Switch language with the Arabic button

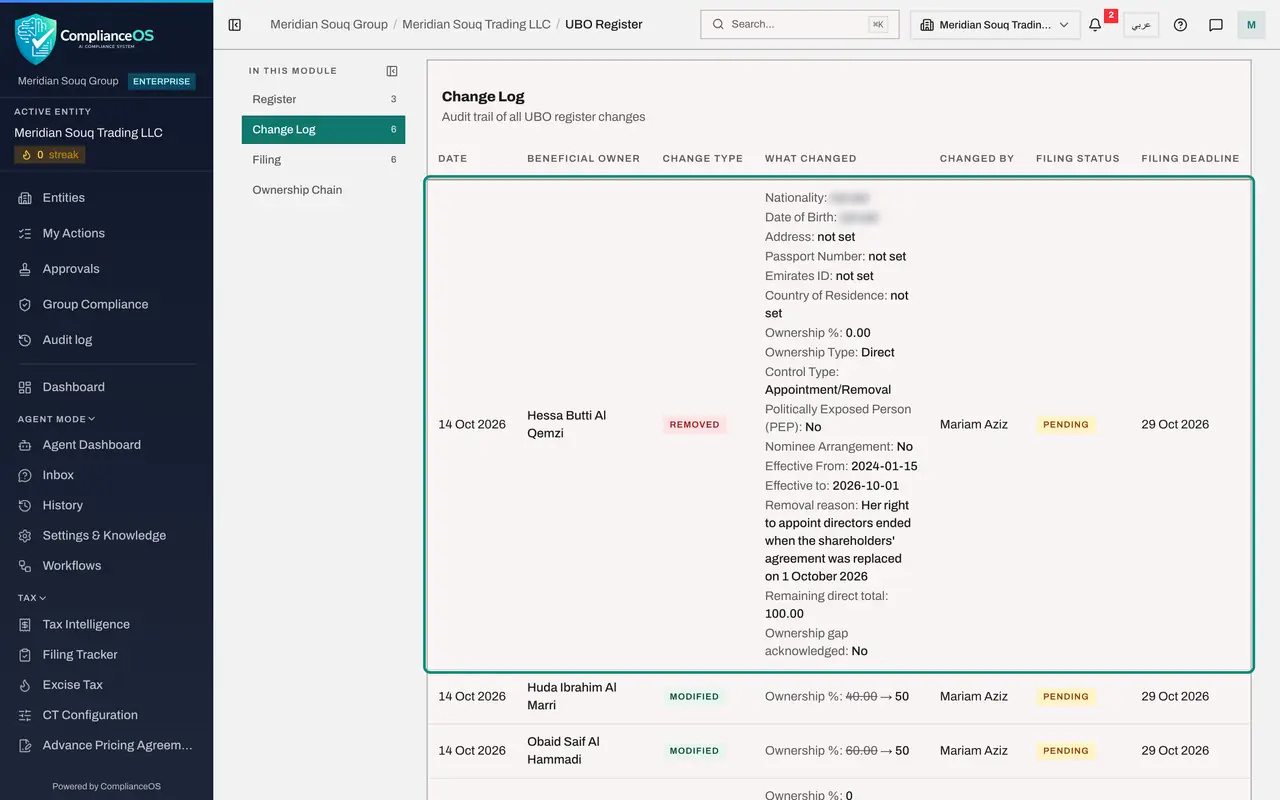(1141, 25)
